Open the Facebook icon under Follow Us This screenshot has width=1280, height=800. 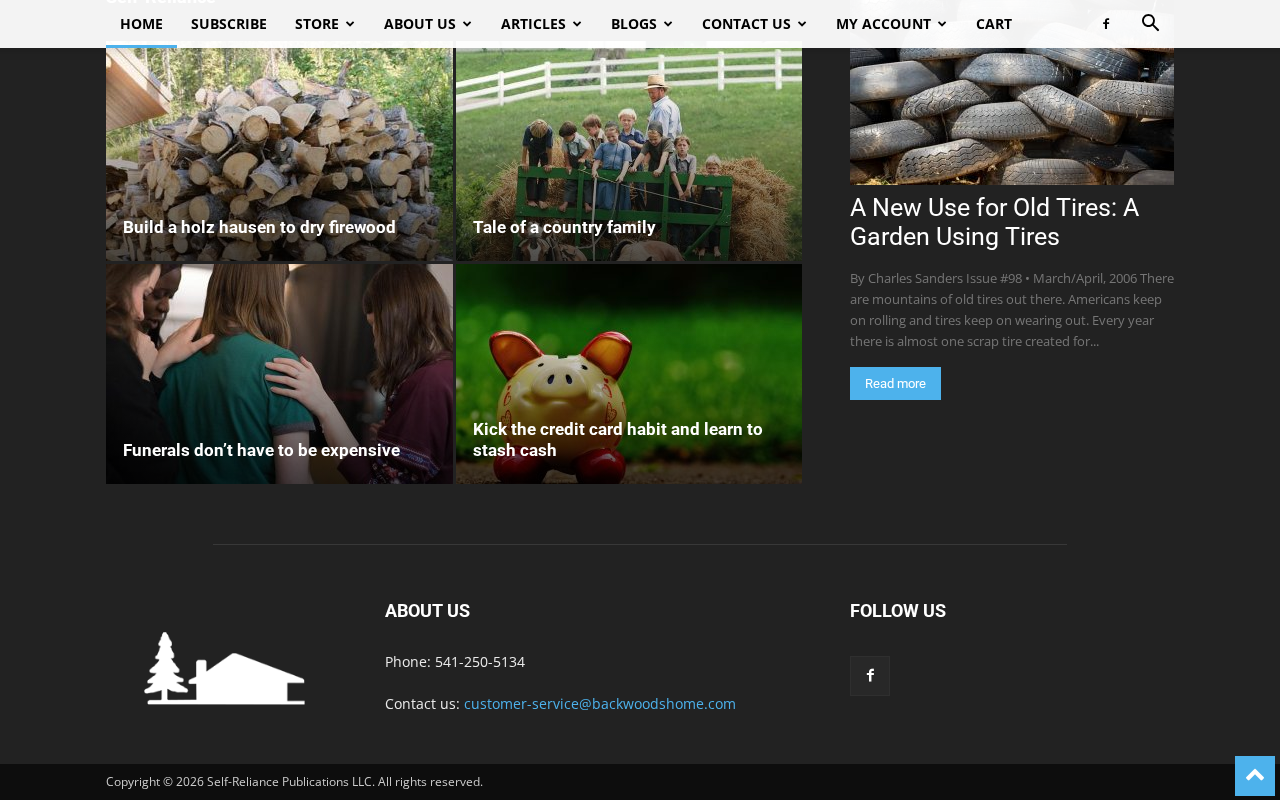point(870,676)
